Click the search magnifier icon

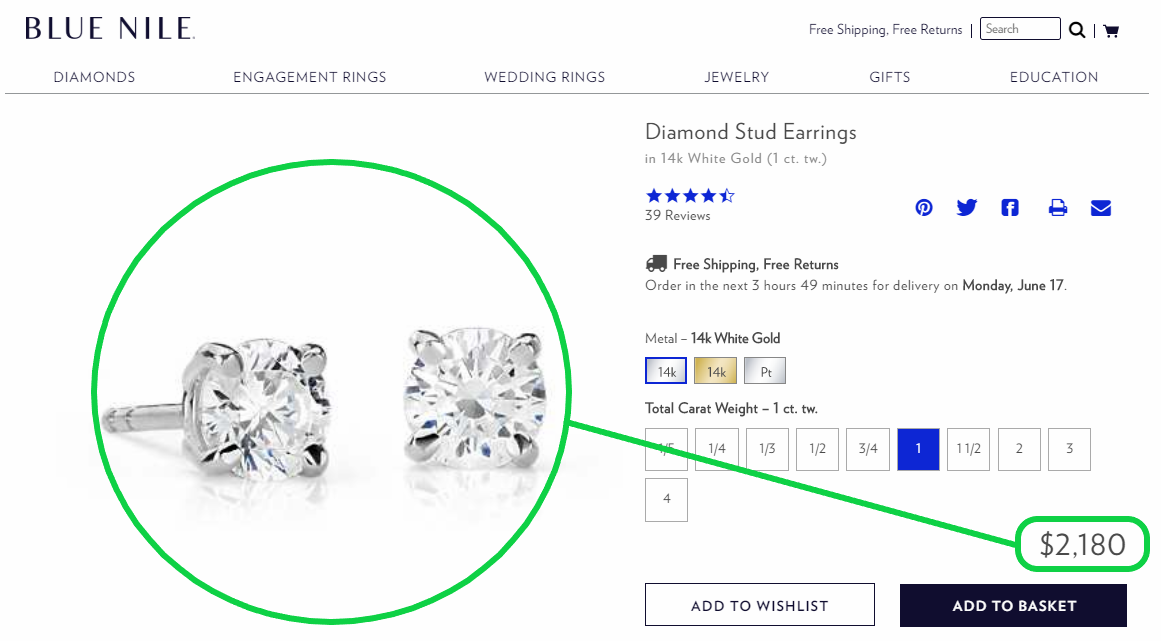(x=1077, y=30)
